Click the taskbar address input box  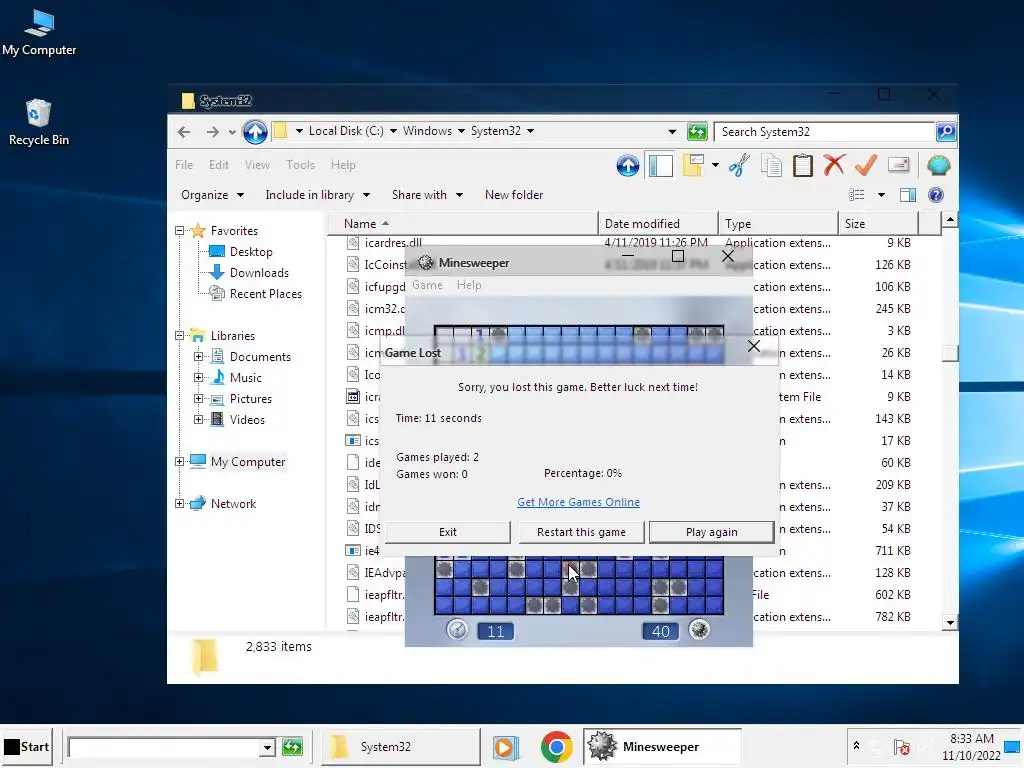pos(164,747)
